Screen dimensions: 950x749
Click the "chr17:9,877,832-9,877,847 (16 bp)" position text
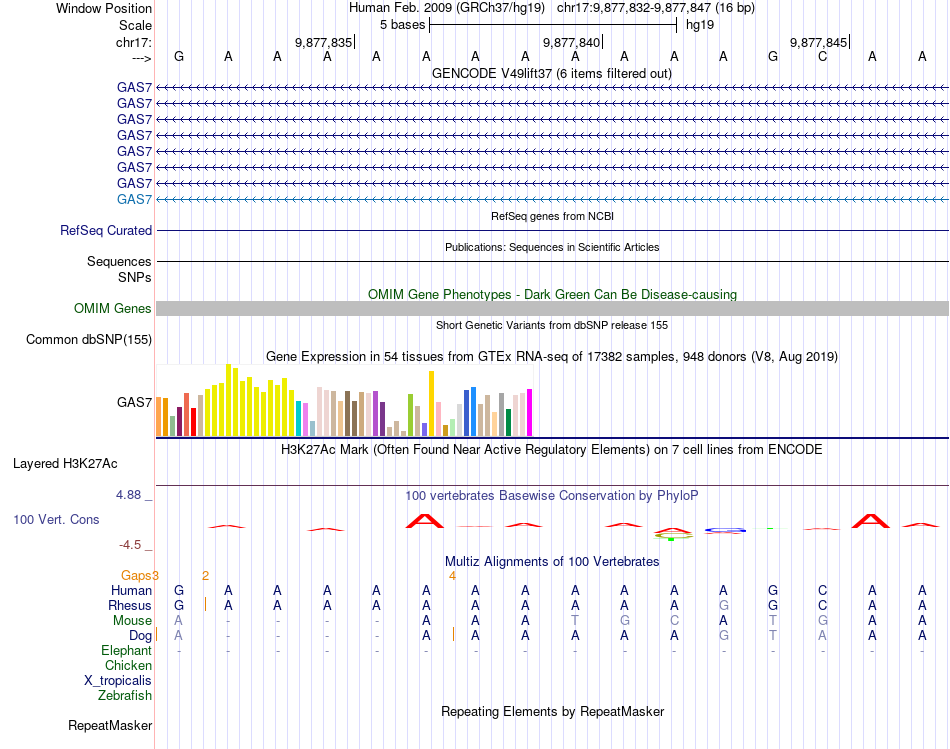point(656,8)
